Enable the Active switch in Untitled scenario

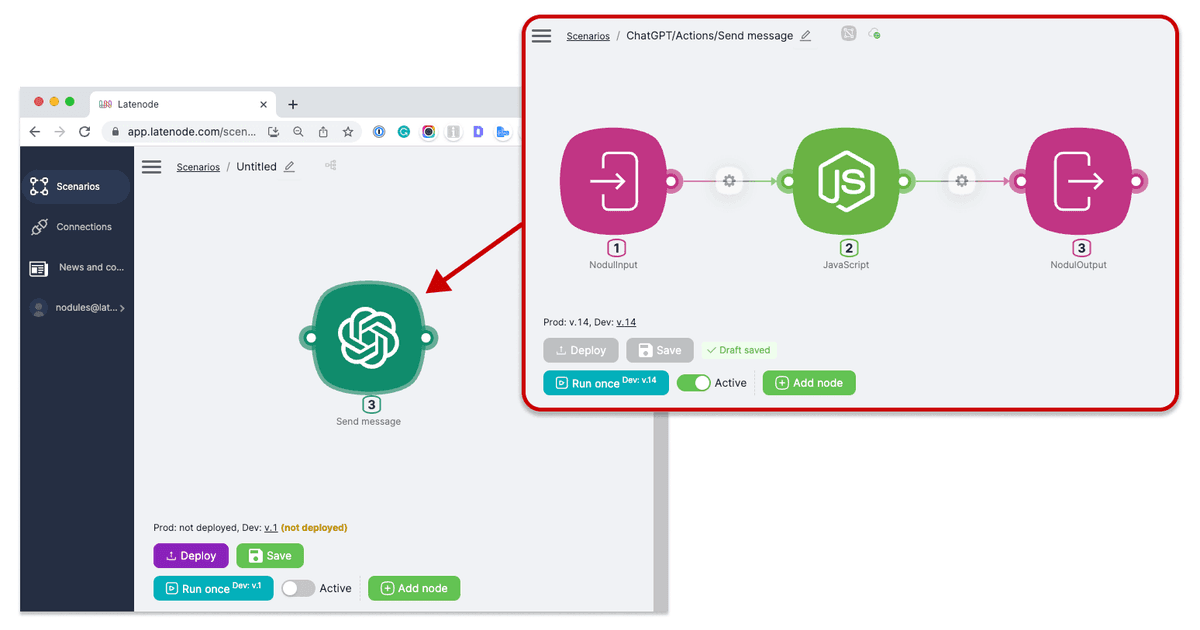coord(297,588)
